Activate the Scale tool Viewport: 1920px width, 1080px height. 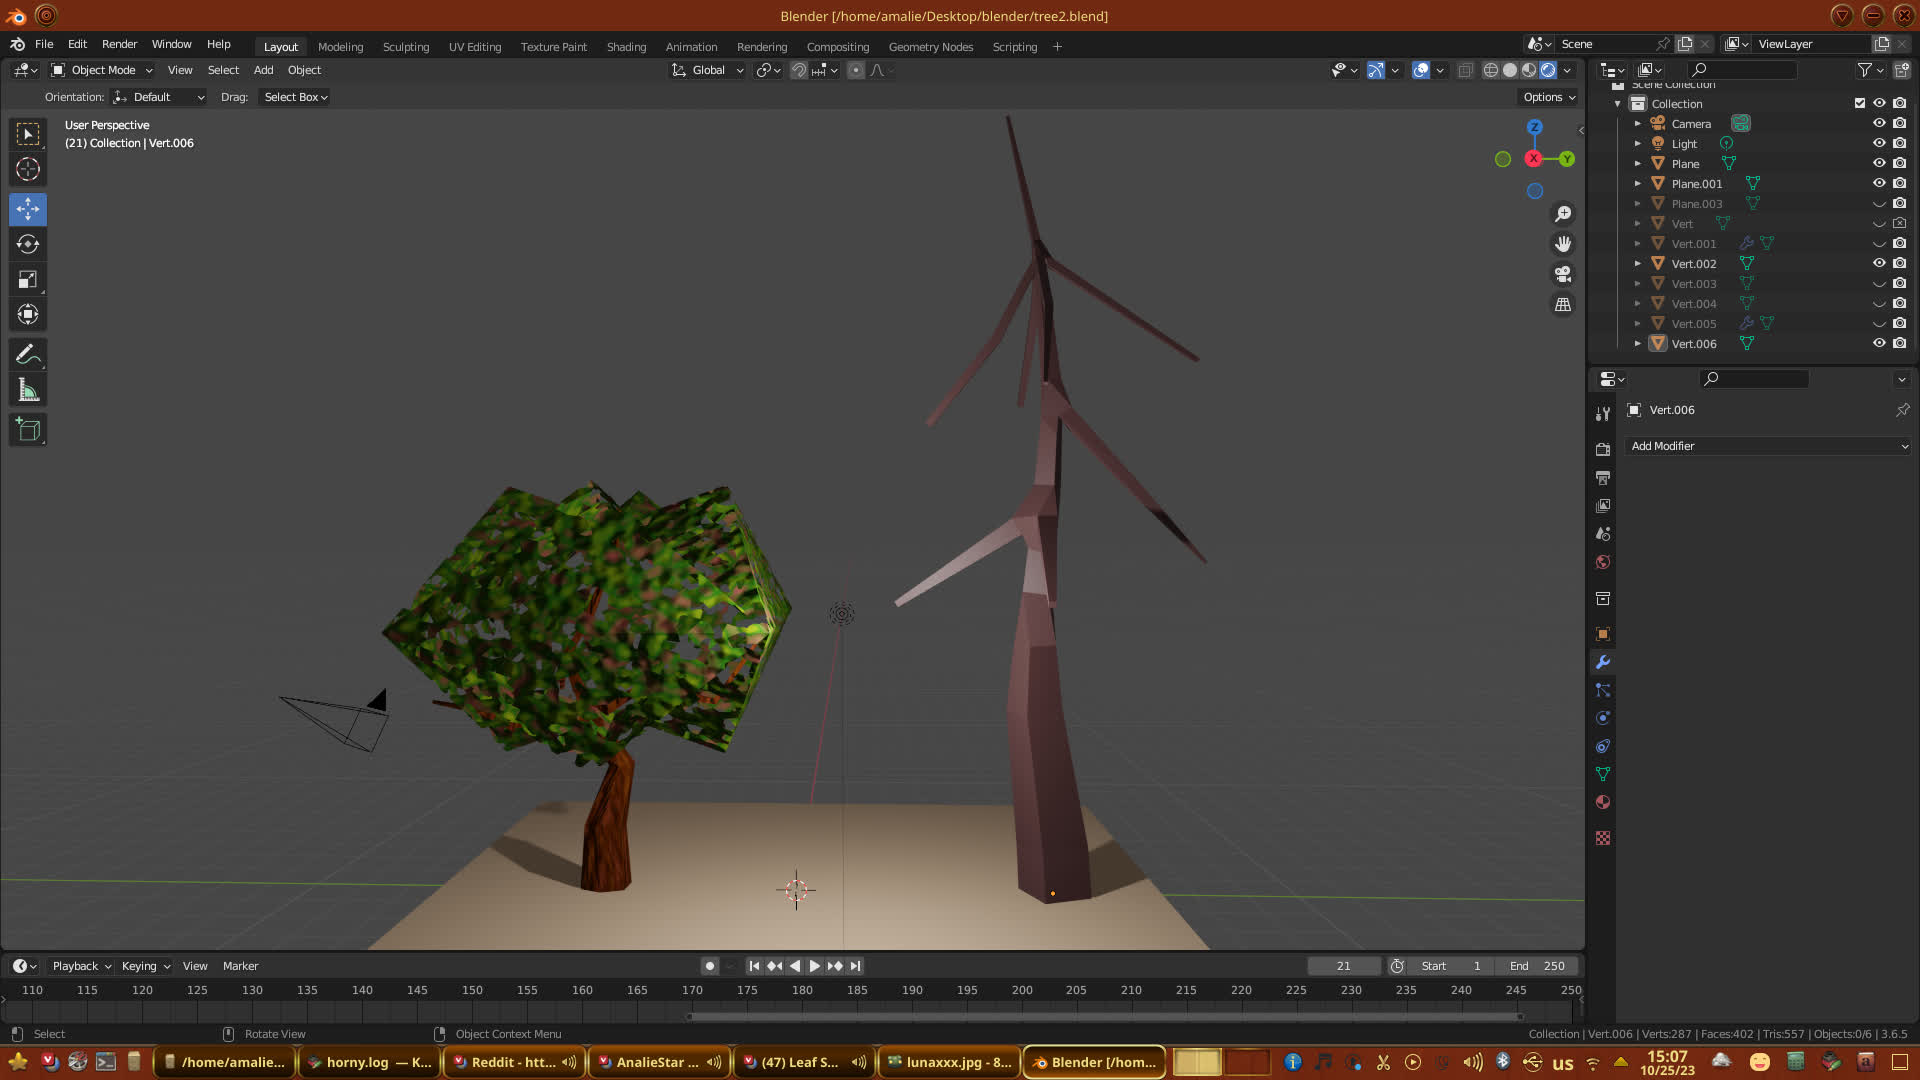[x=28, y=280]
